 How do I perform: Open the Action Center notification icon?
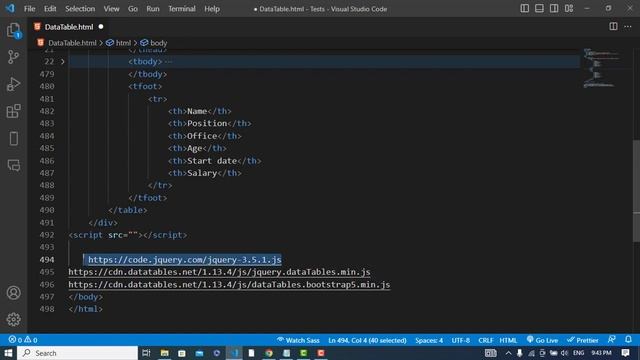(x=625, y=353)
